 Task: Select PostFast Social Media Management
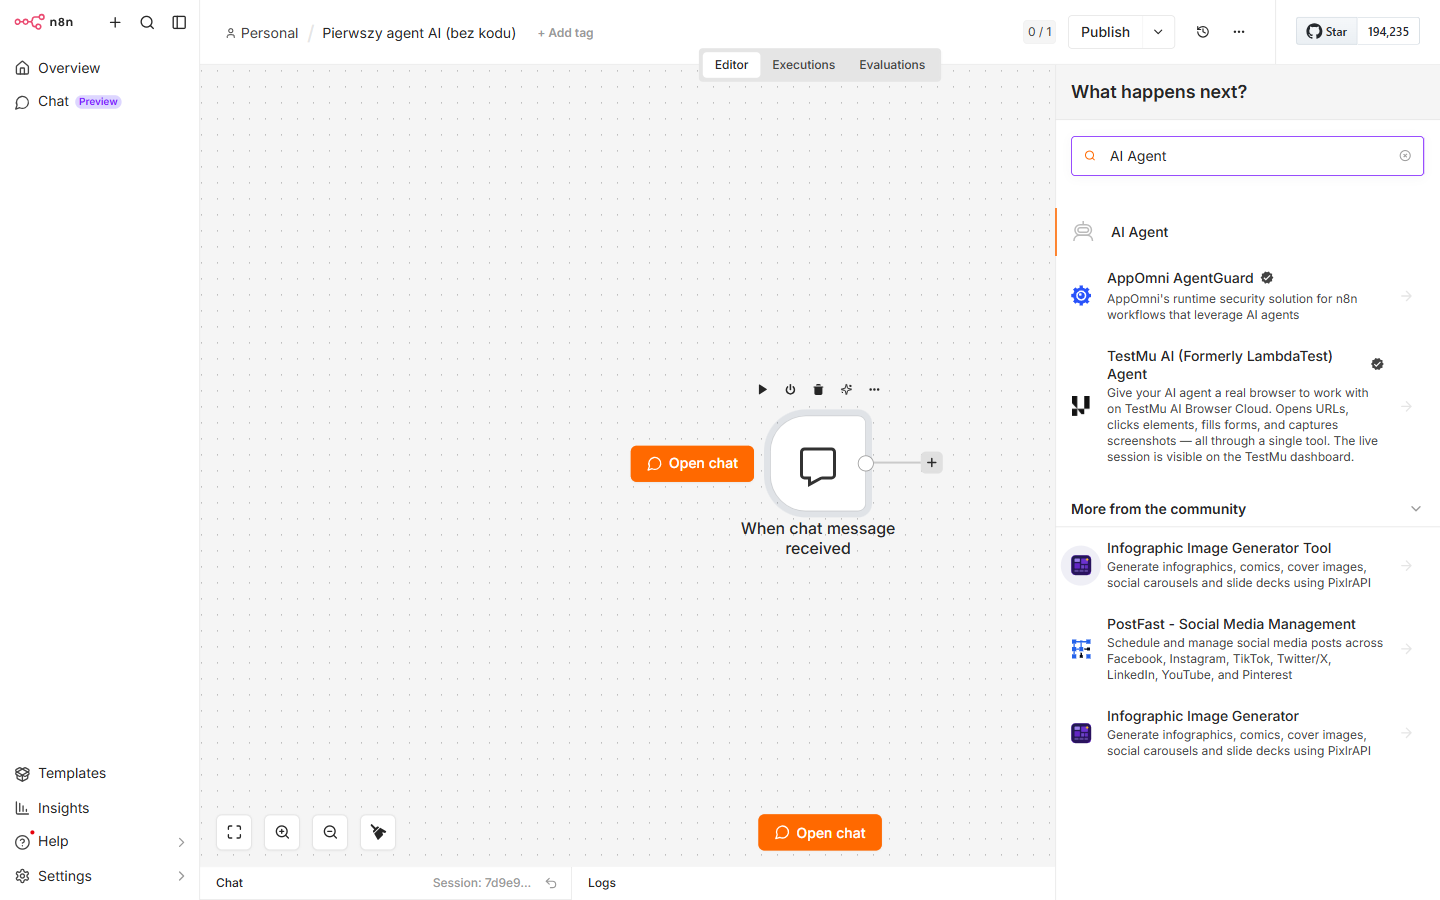pyautogui.click(x=1248, y=649)
